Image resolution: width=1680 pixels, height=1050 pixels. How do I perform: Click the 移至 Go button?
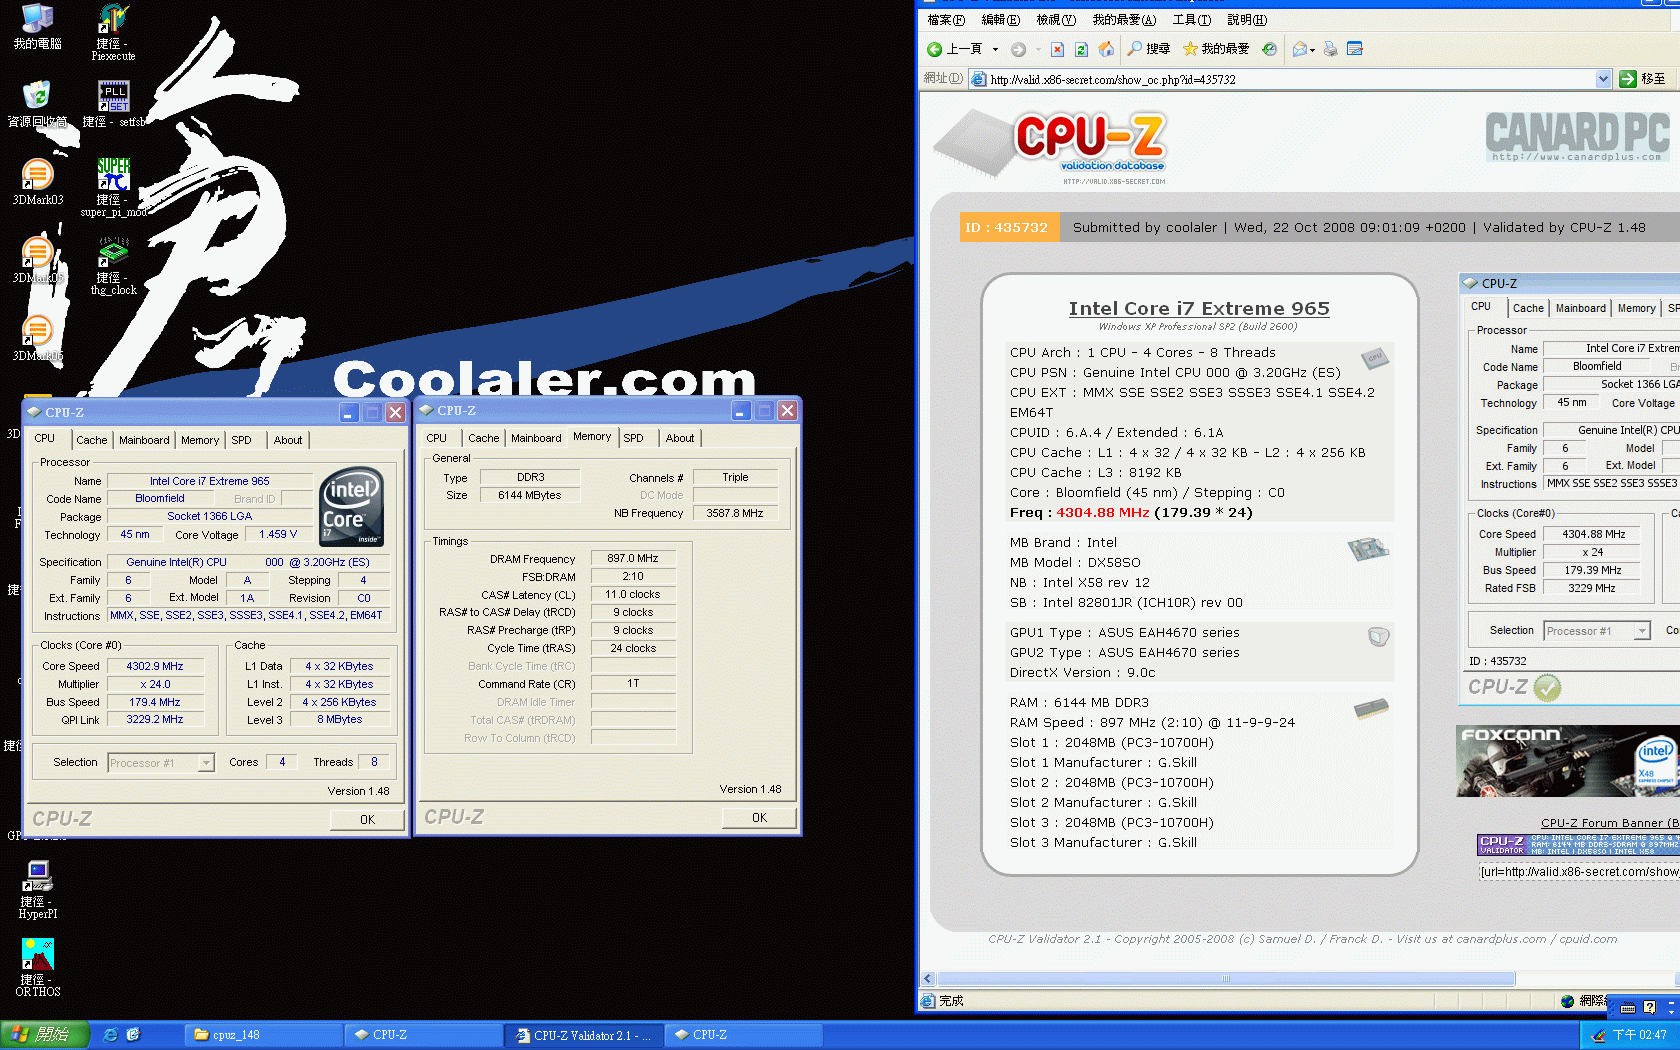tap(1643, 79)
